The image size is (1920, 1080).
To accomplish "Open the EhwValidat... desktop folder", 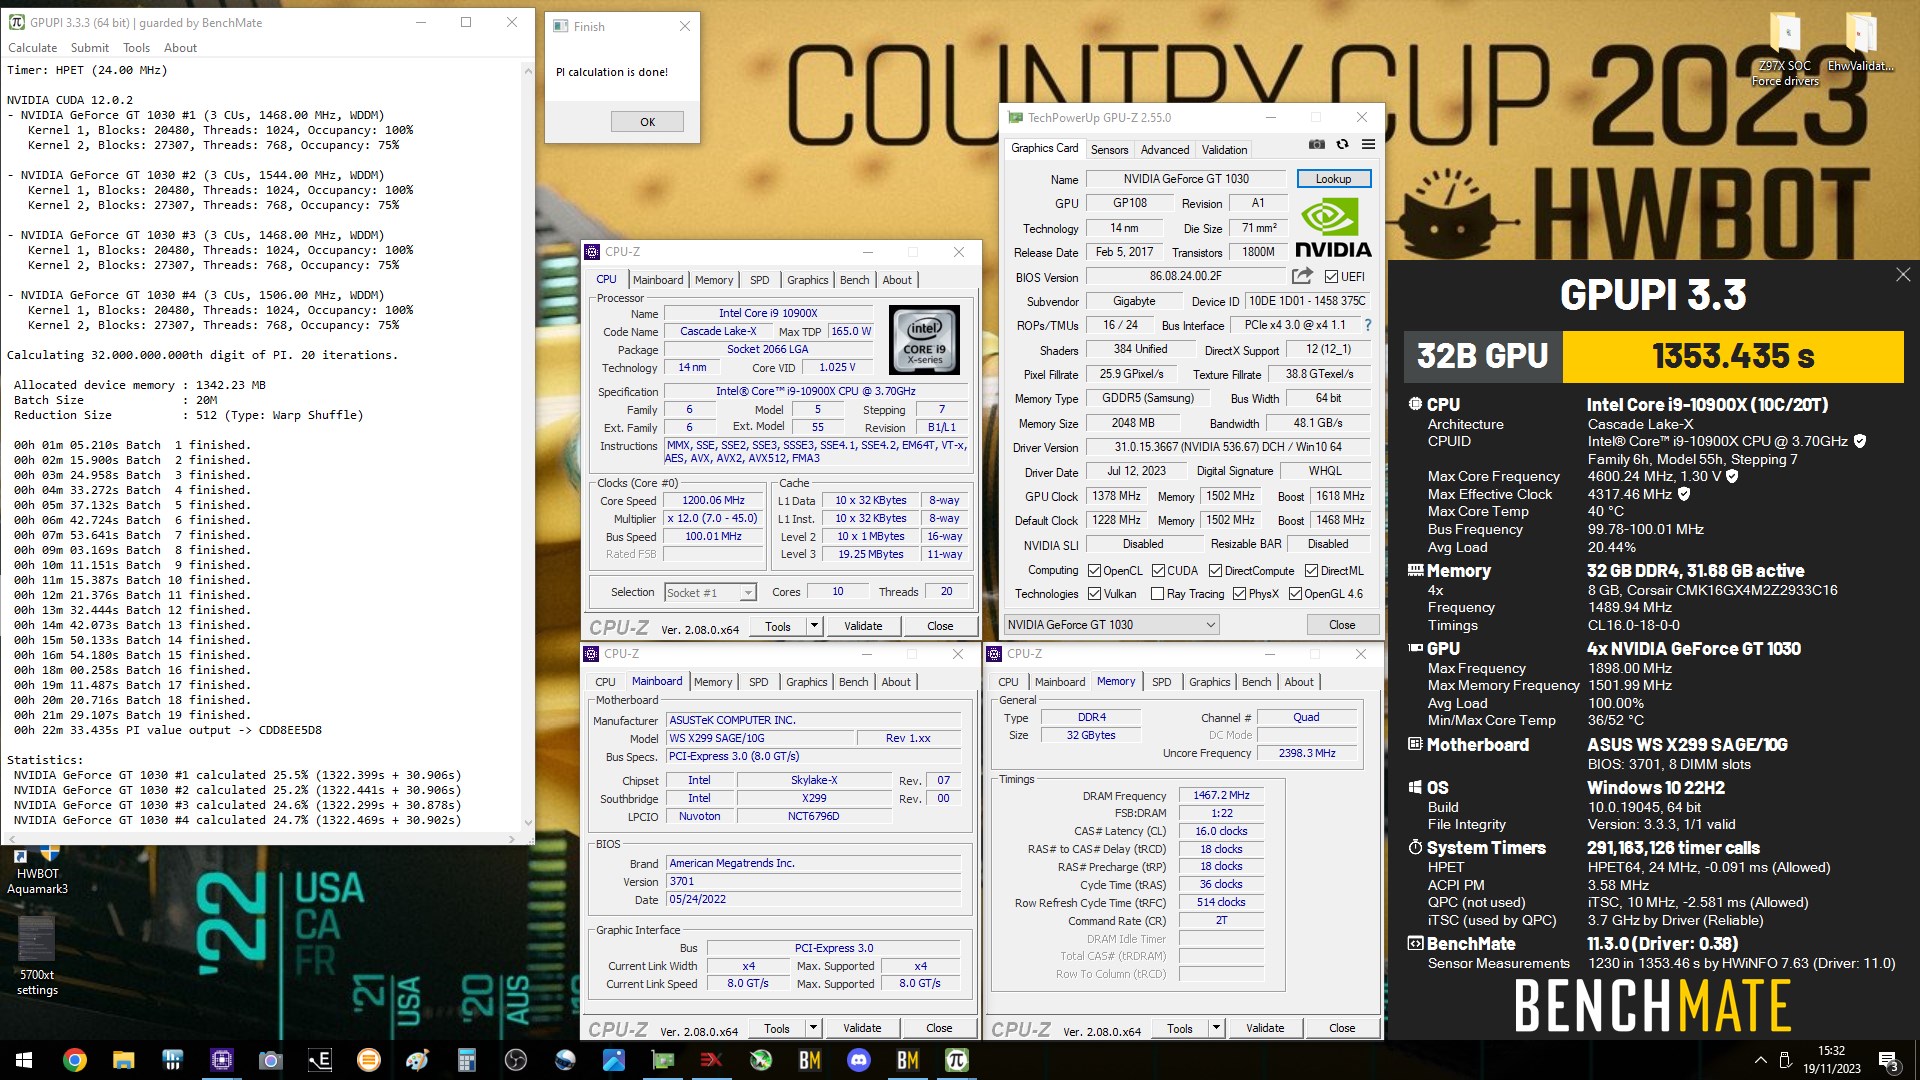I will pos(1860,43).
